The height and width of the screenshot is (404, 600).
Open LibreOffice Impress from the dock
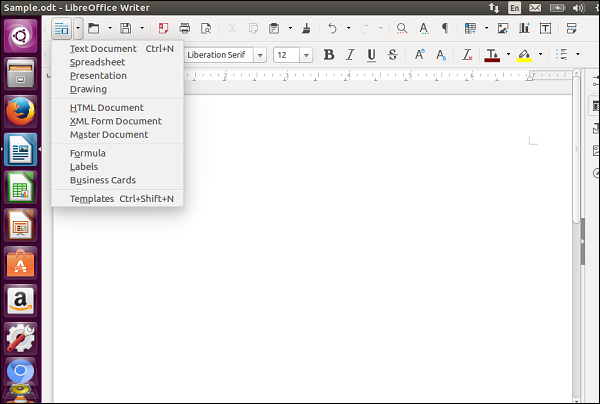pyautogui.click(x=21, y=225)
